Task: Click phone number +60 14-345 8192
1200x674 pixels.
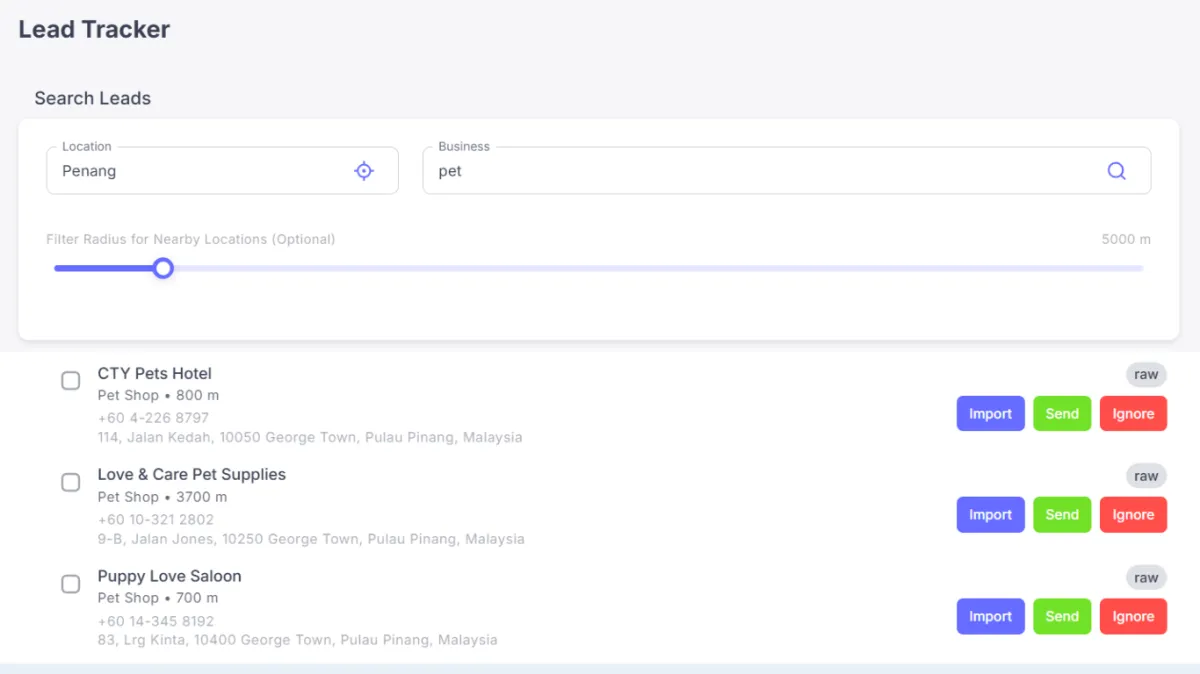Action: tap(155, 621)
